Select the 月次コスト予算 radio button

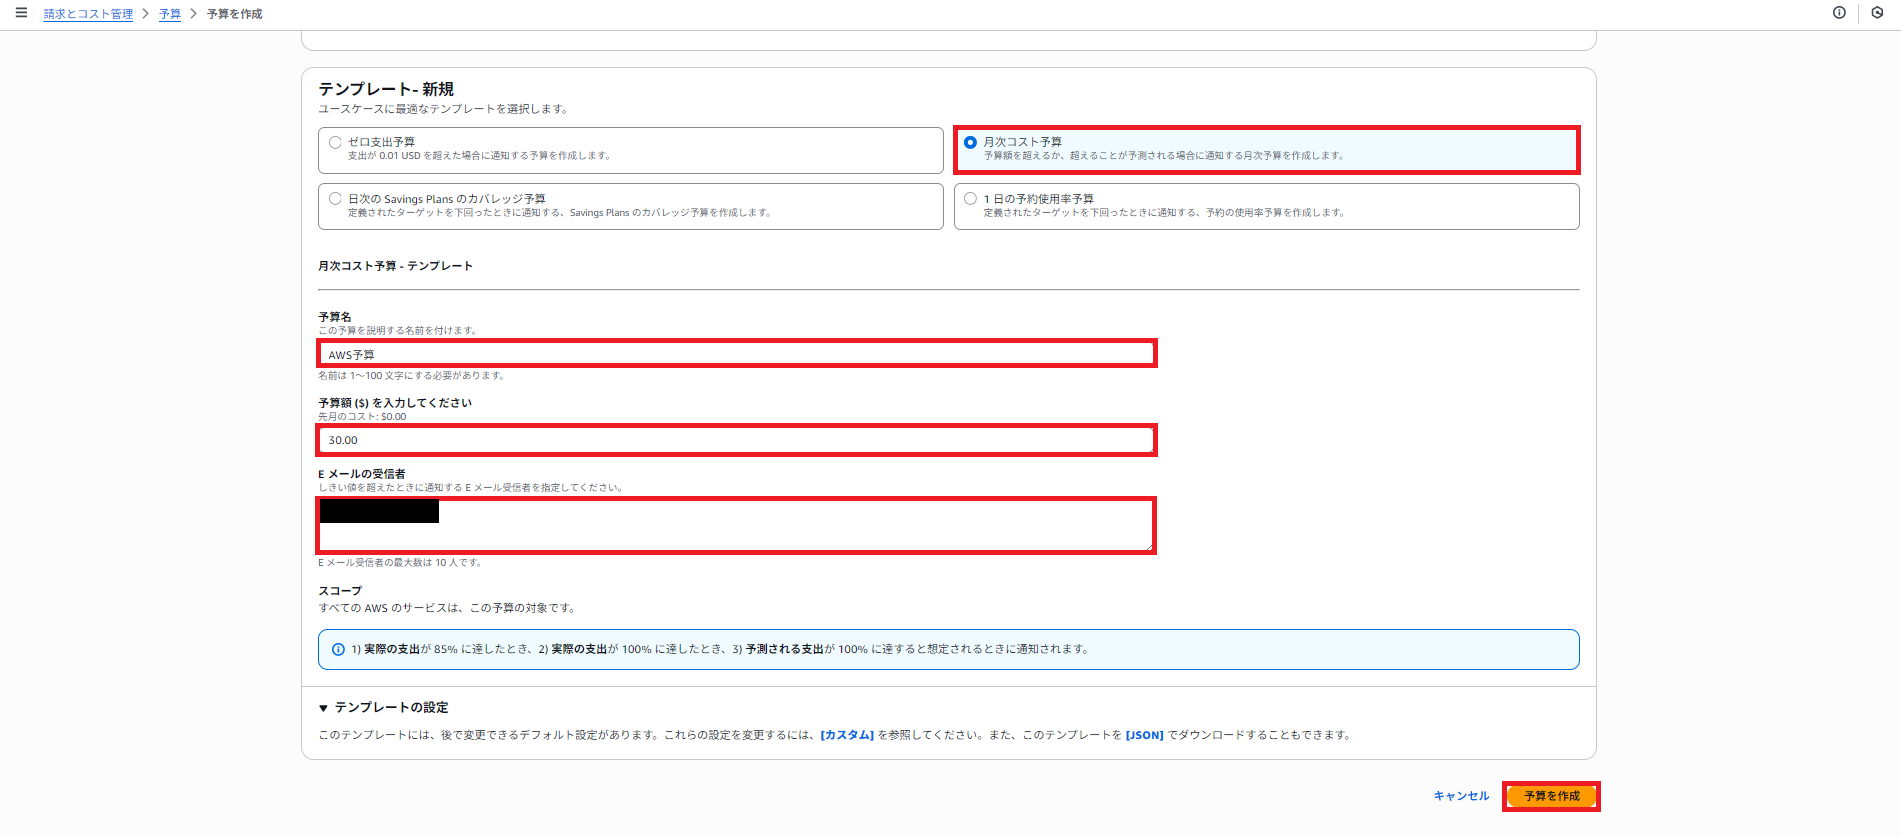pos(970,142)
